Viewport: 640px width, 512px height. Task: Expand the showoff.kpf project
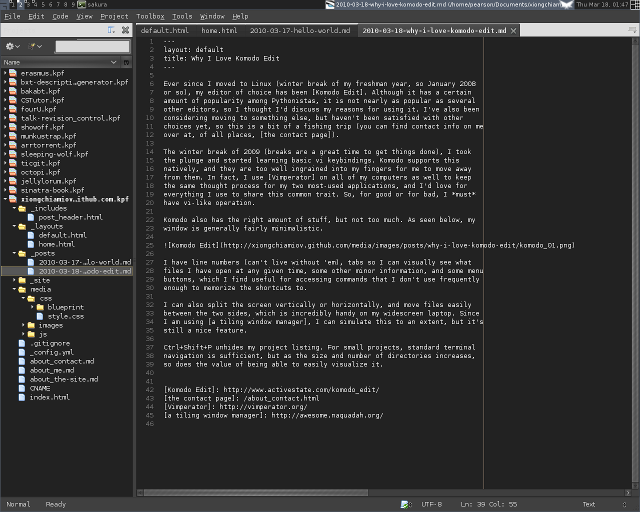point(5,127)
